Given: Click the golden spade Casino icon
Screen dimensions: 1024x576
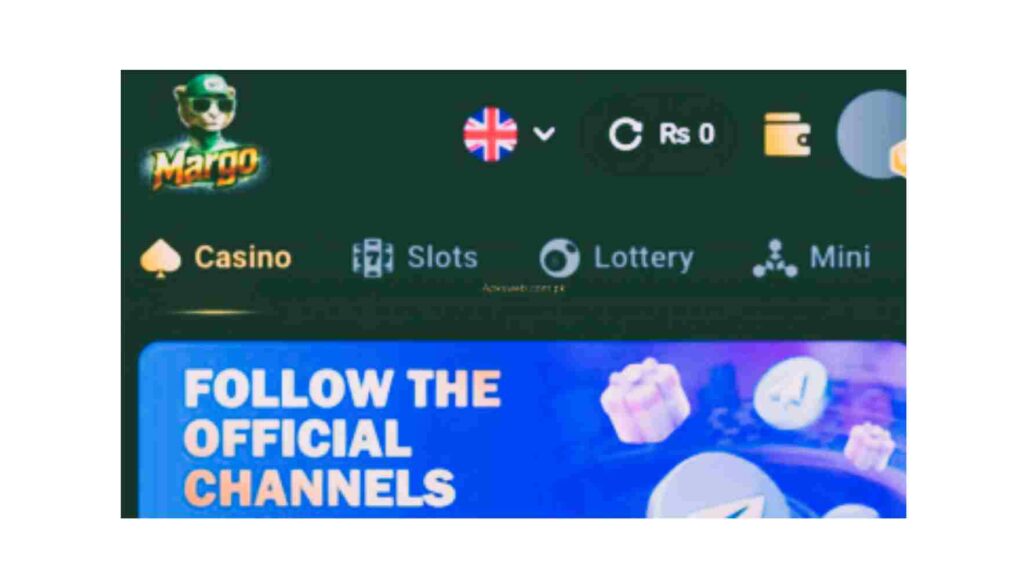Looking at the screenshot, I should click(x=161, y=259).
